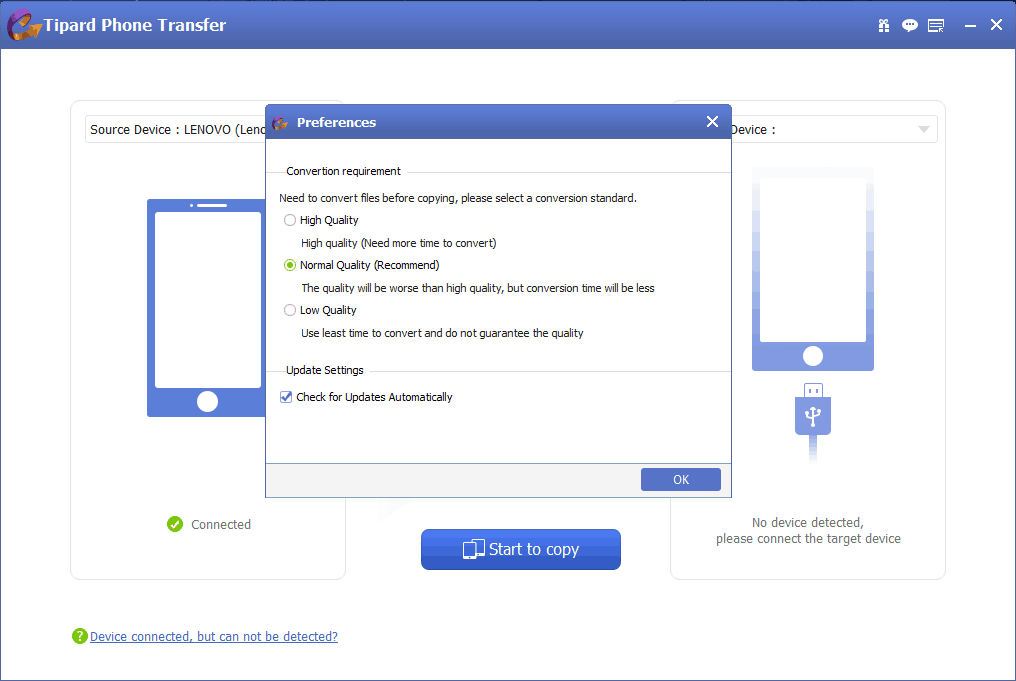Open the Target Device dropdown
This screenshot has width=1016, height=681.
(x=921, y=129)
